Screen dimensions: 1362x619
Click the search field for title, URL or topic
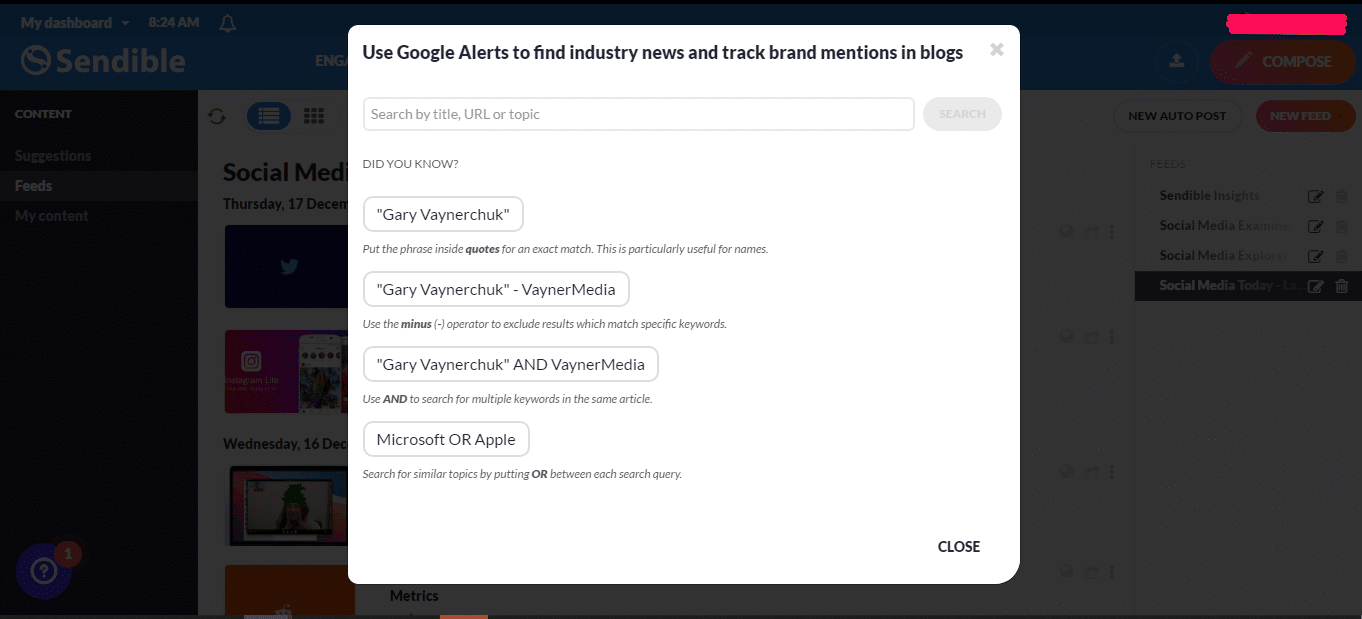(x=639, y=114)
